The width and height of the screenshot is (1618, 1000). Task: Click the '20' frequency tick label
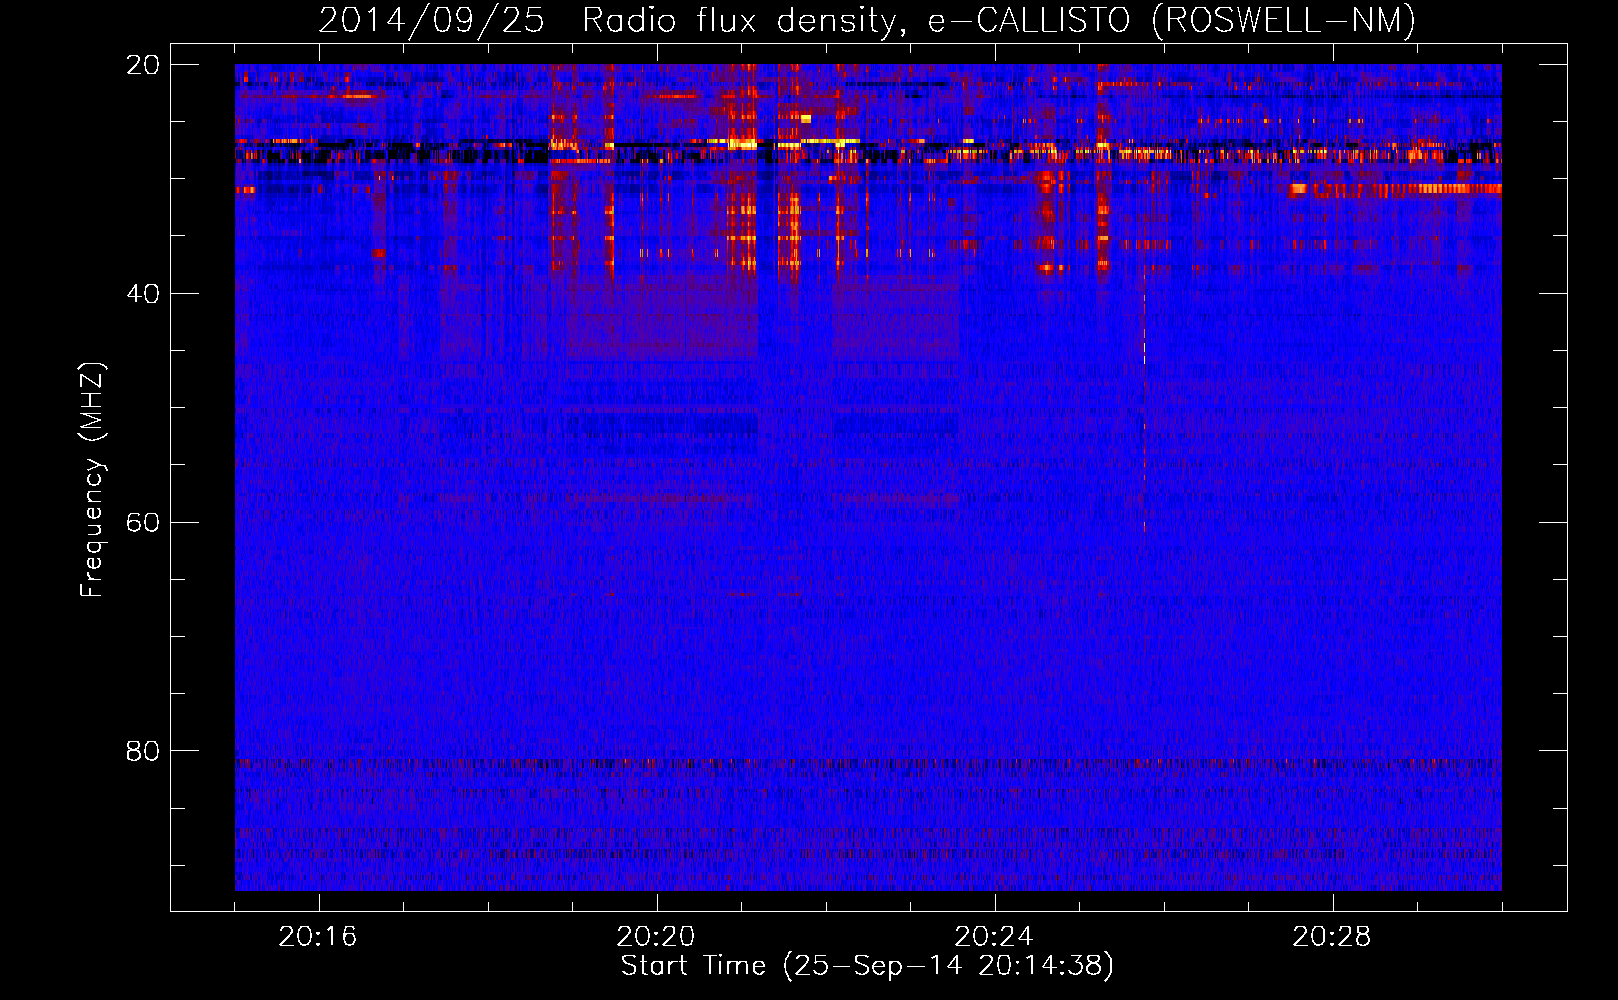pos(143,65)
